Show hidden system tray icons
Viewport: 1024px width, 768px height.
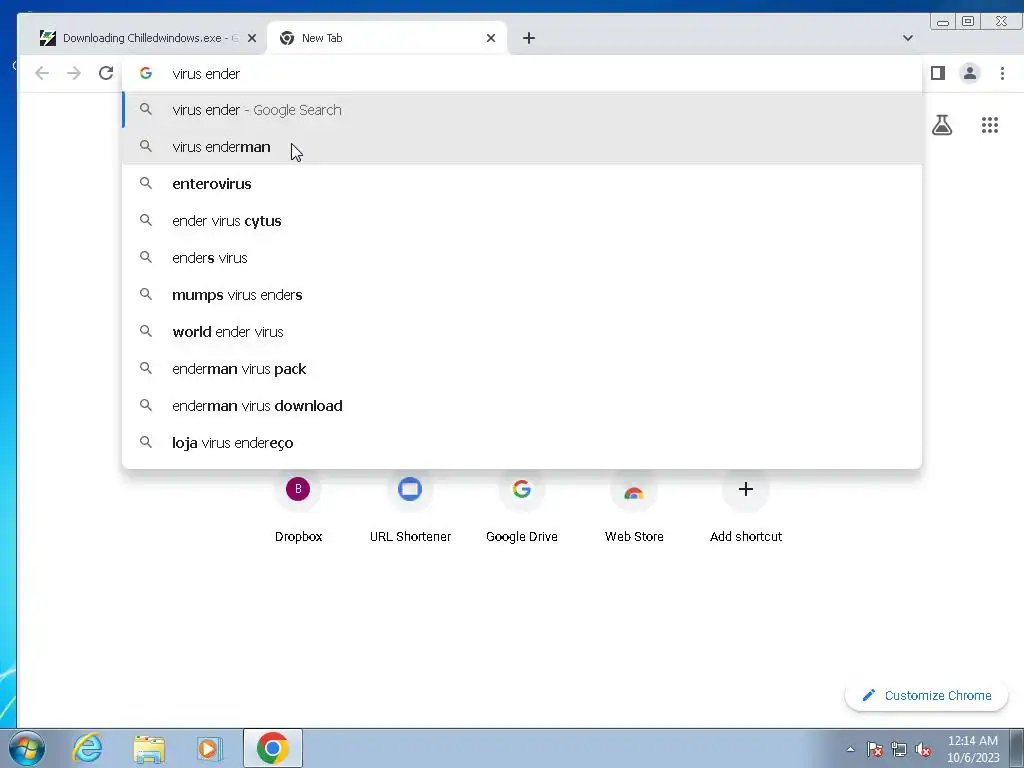coord(850,749)
